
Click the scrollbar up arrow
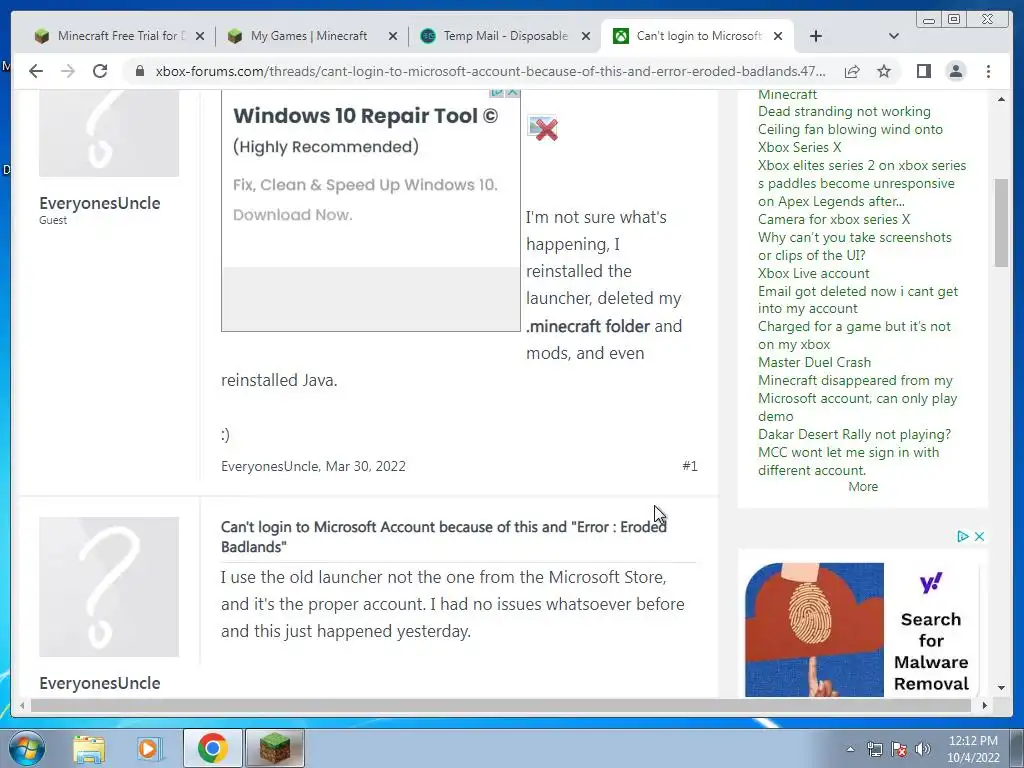click(1001, 99)
